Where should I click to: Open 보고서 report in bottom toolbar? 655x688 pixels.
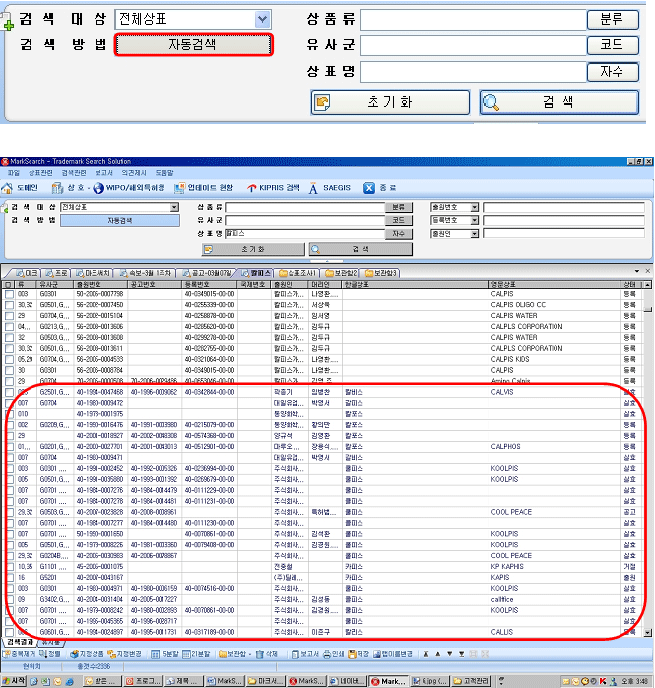[x=304, y=654]
